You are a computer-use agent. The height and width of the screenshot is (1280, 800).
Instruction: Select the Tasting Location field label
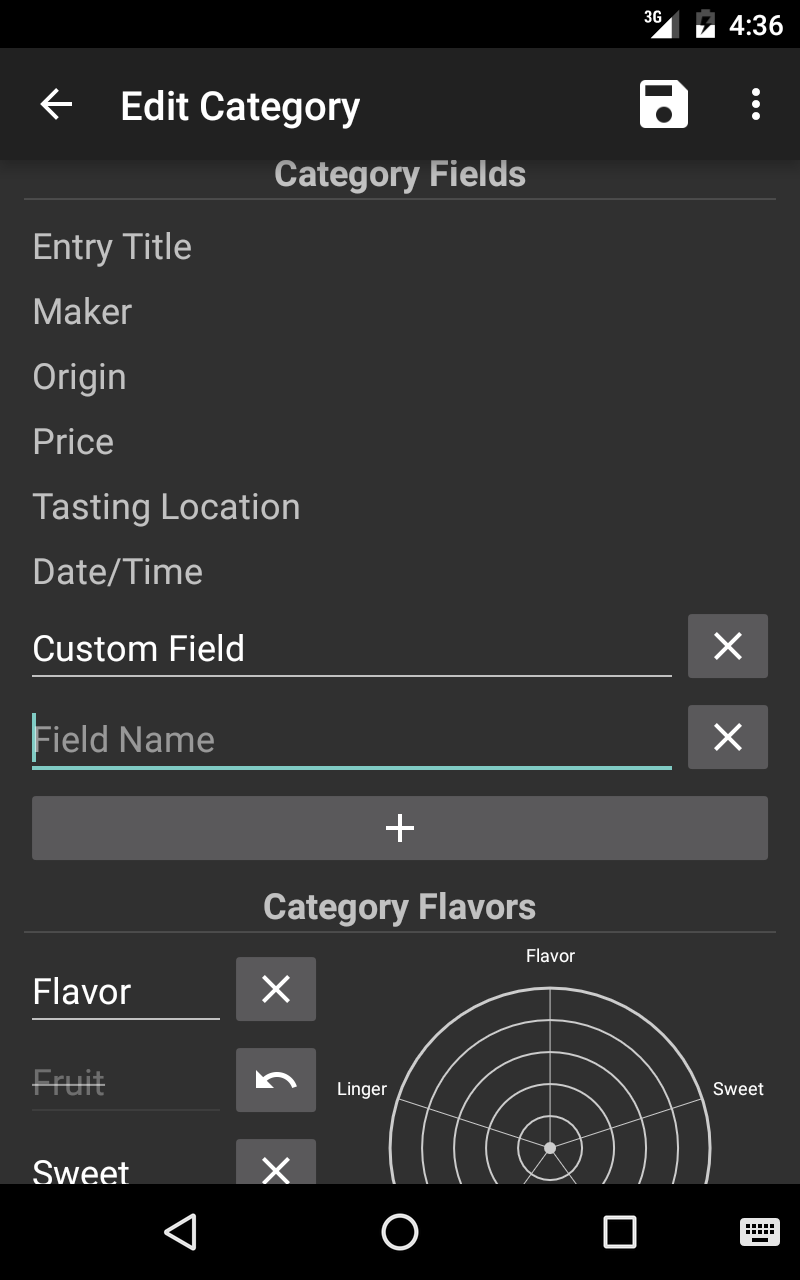166,507
